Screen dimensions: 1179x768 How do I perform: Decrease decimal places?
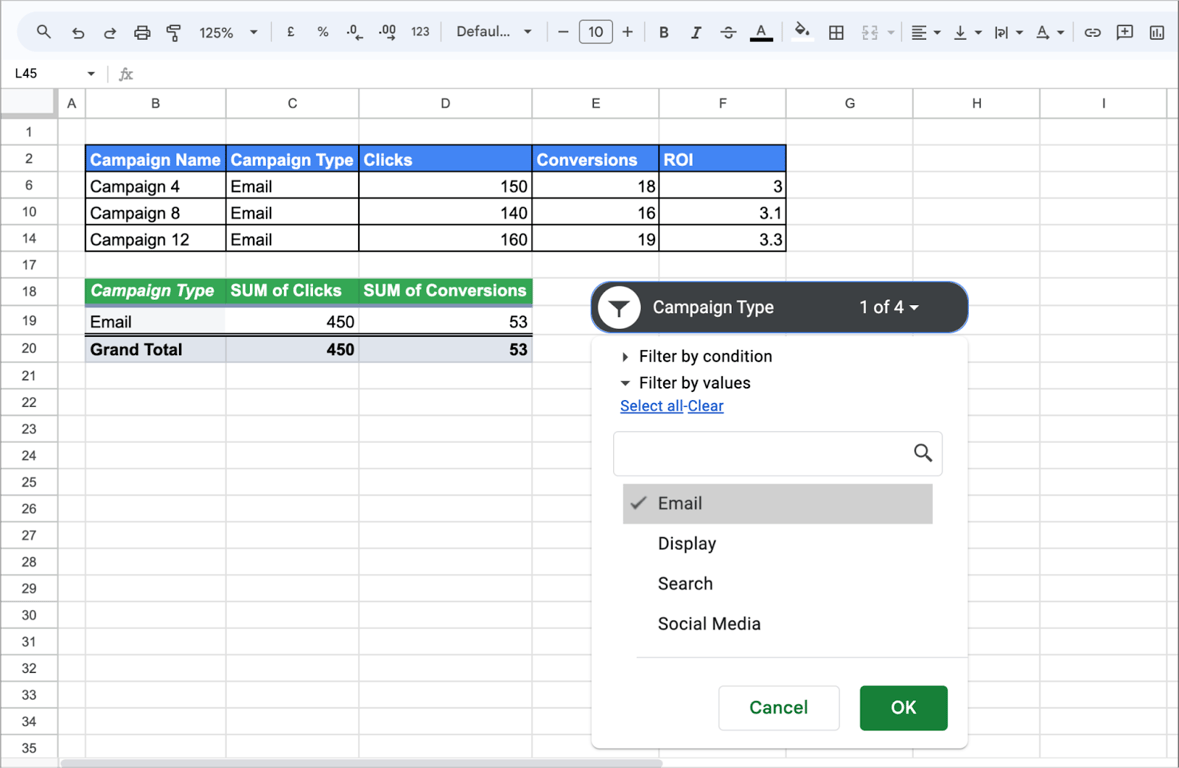click(x=354, y=32)
